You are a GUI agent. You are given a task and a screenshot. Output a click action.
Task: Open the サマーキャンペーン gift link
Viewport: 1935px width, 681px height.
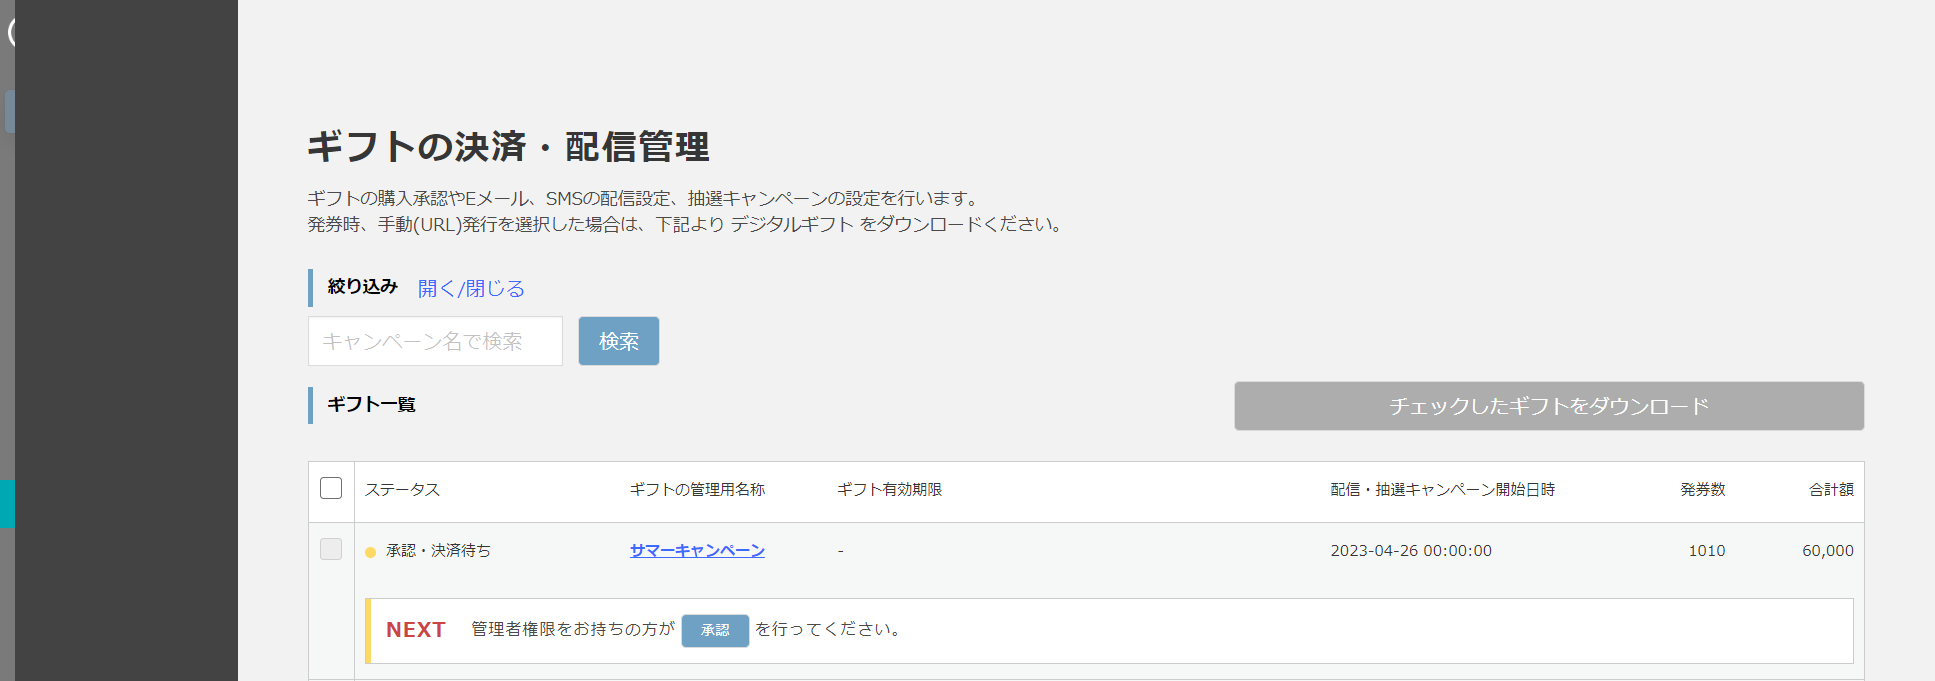tap(697, 550)
